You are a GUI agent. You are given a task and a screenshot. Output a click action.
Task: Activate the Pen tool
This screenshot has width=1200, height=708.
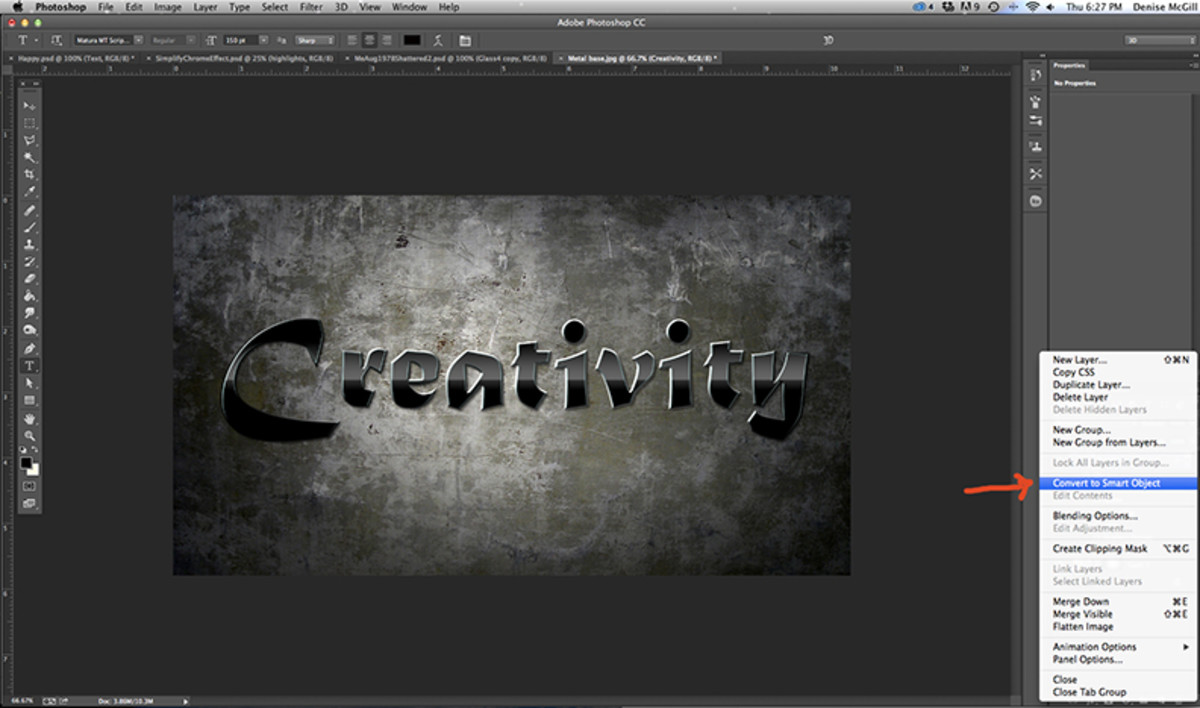[x=30, y=349]
